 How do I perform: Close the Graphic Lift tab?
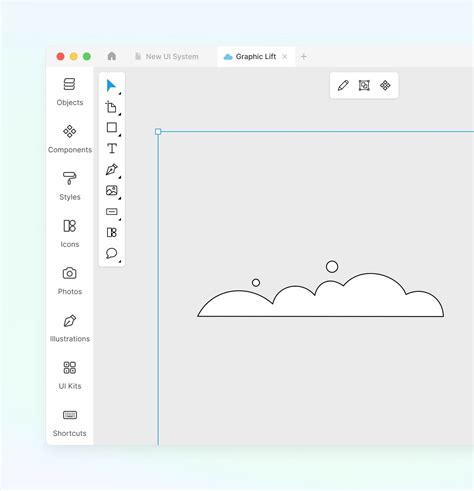tap(285, 57)
